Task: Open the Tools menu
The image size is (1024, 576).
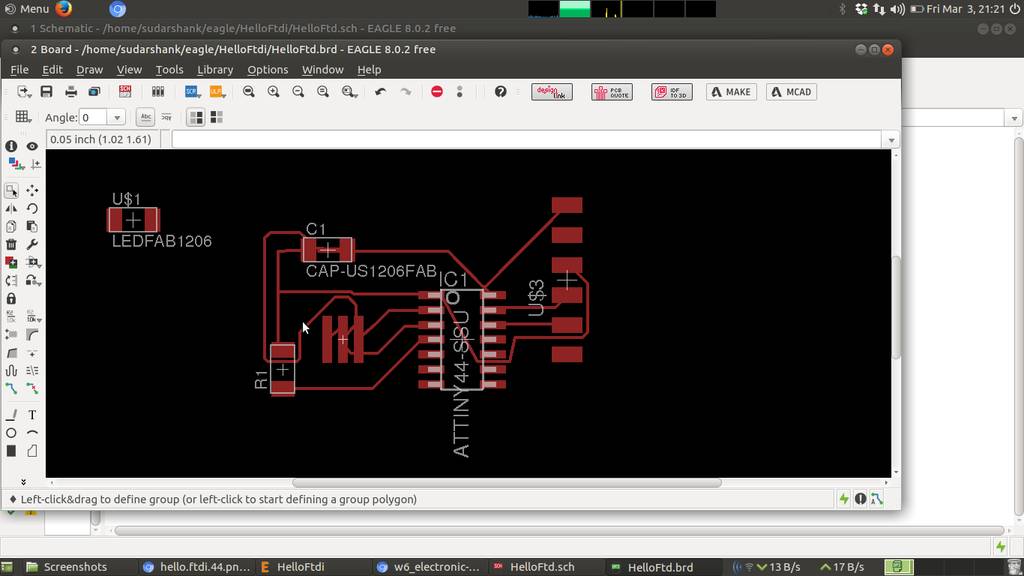Action: pos(169,70)
